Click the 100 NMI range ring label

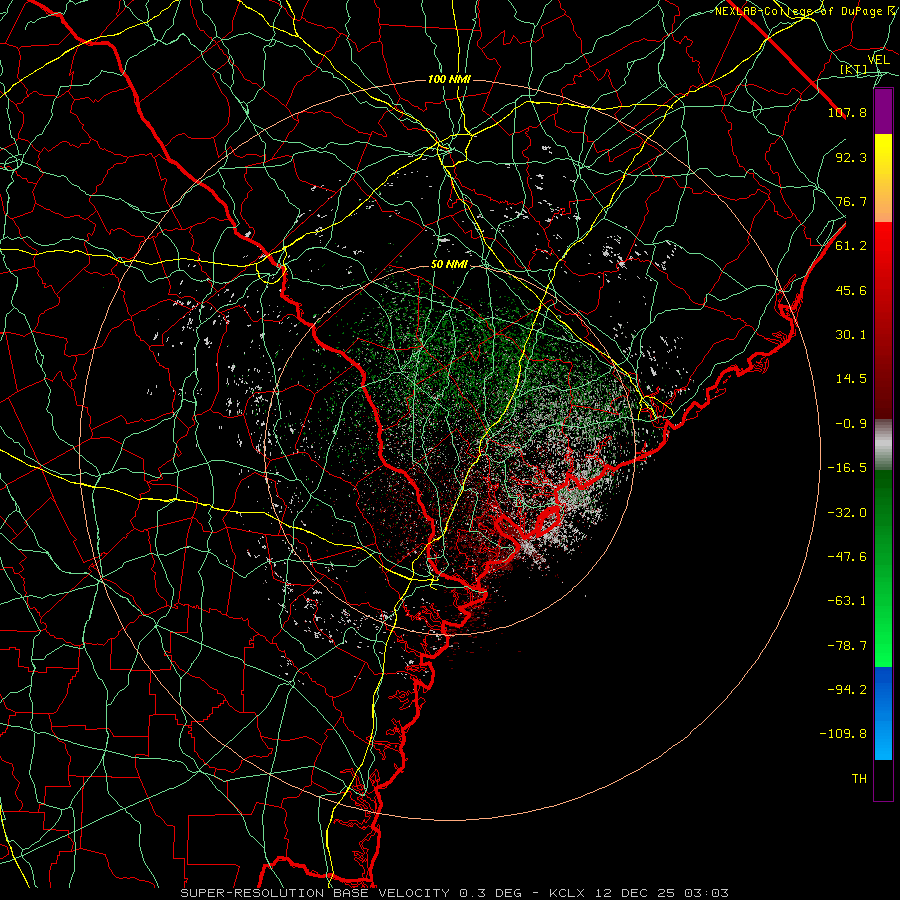coord(449,79)
